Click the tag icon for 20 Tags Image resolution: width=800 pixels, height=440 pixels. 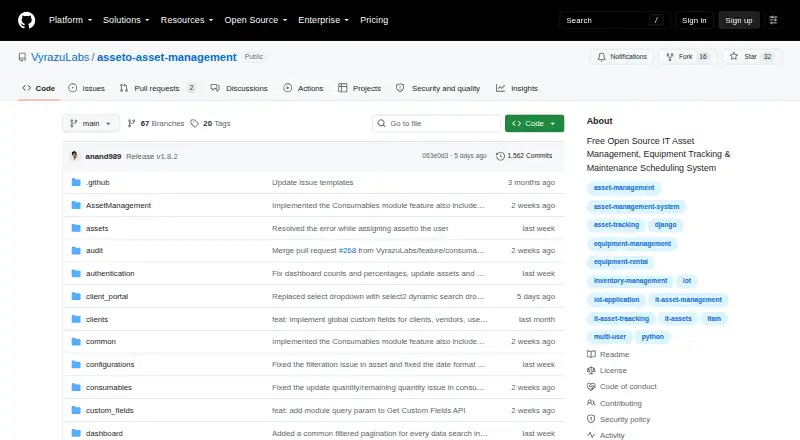click(194, 124)
